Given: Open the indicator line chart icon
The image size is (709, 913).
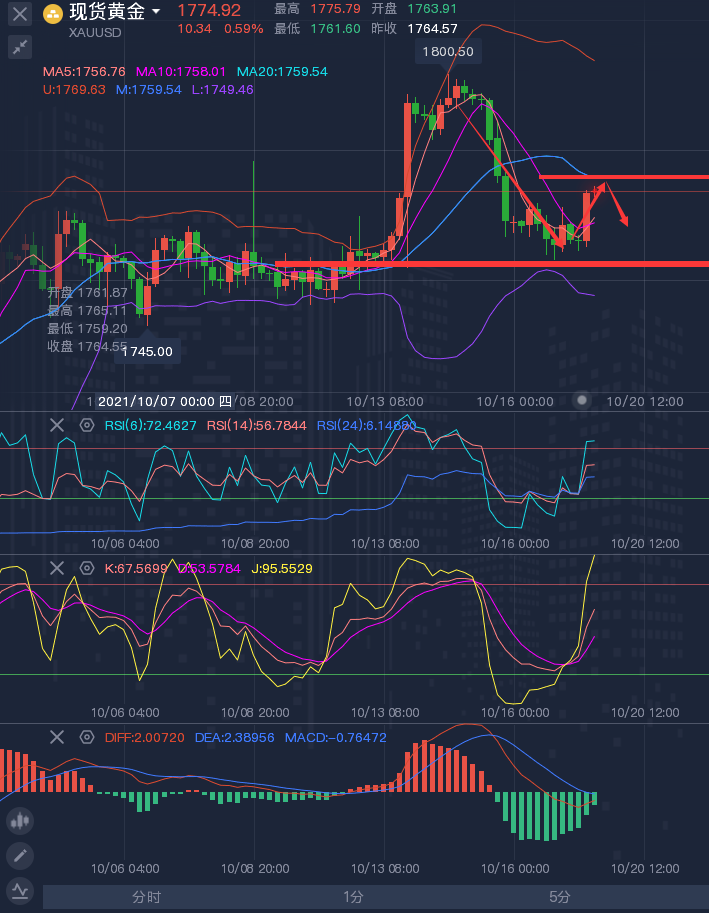Looking at the screenshot, I should (20, 891).
